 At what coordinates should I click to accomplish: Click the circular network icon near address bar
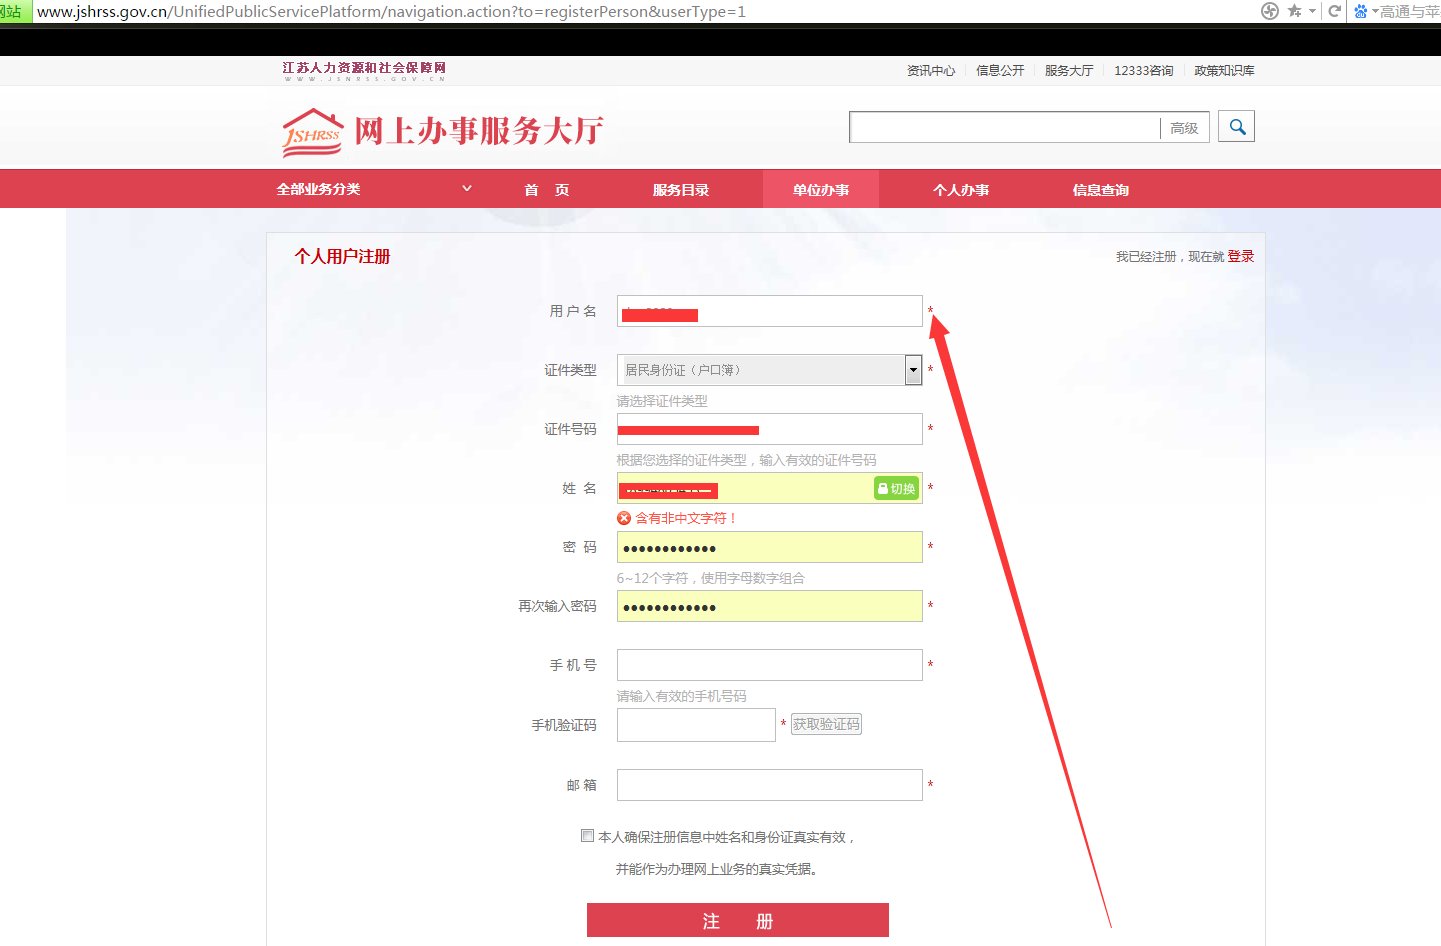[1268, 11]
